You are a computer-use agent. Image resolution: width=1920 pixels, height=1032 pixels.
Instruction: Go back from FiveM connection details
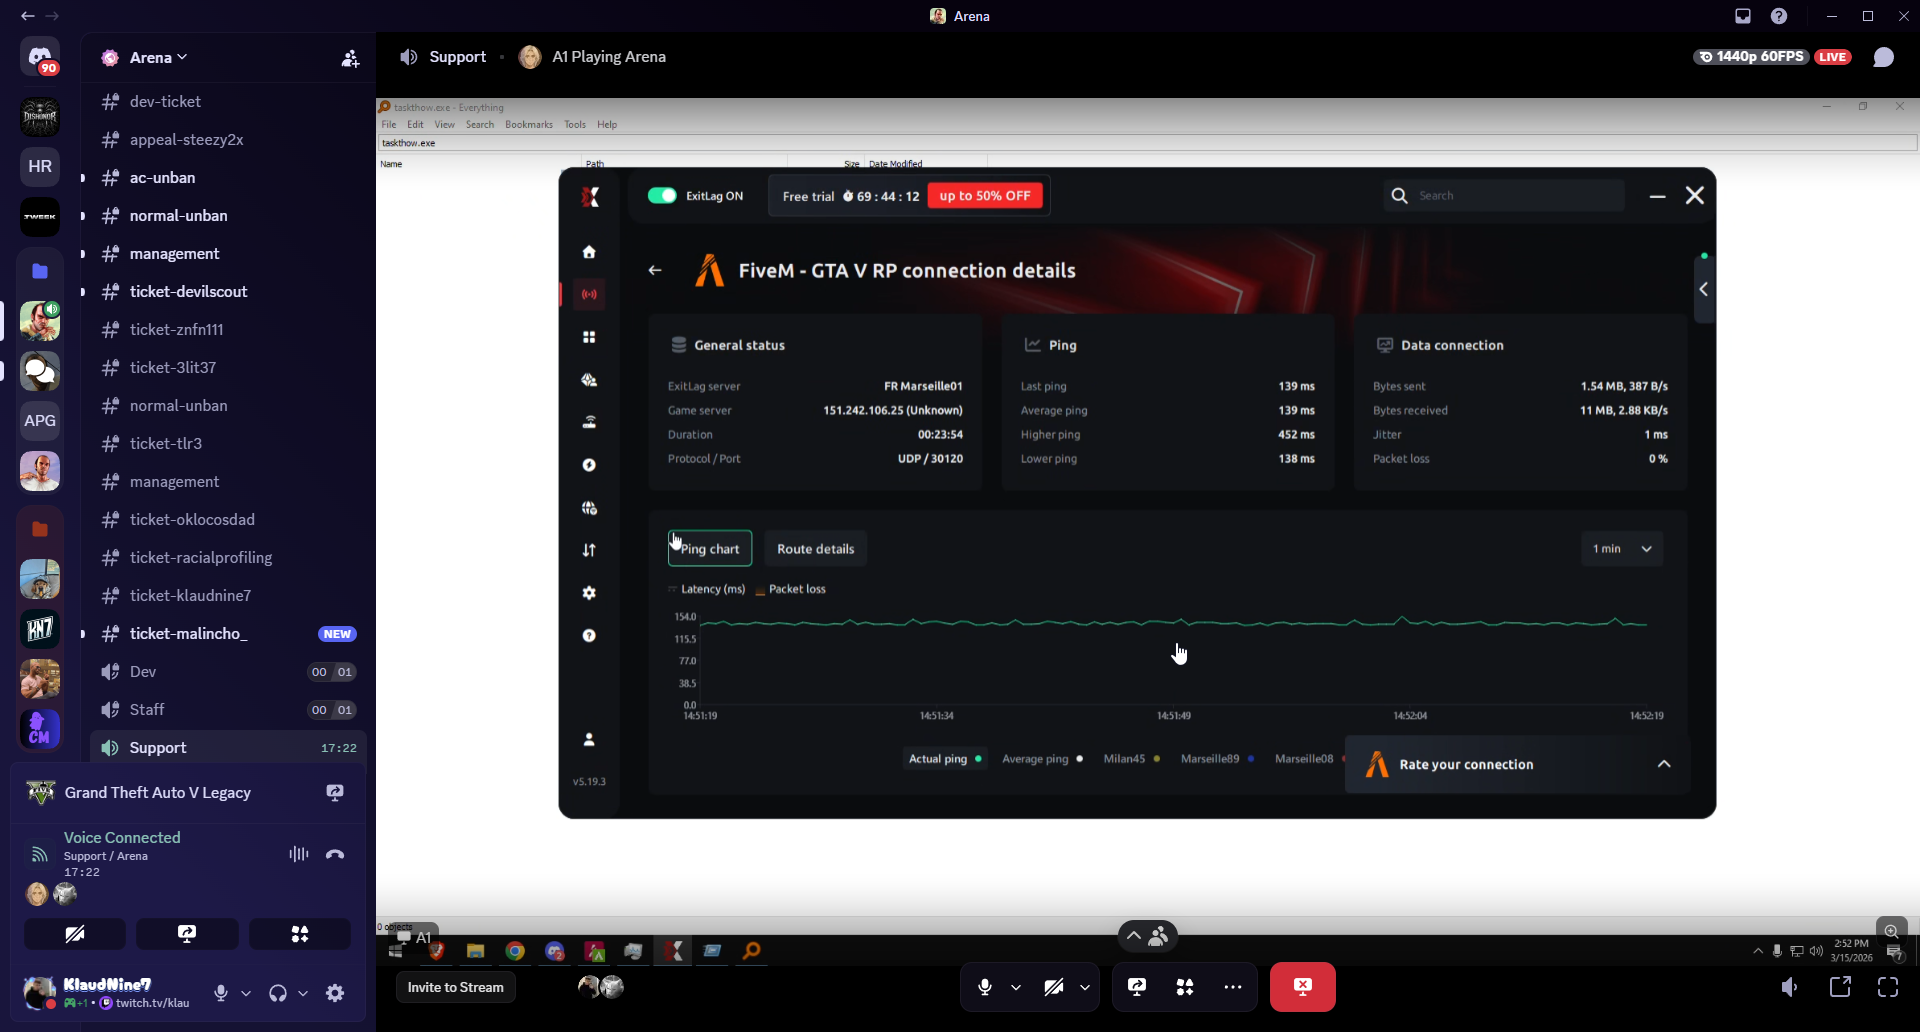coord(655,270)
